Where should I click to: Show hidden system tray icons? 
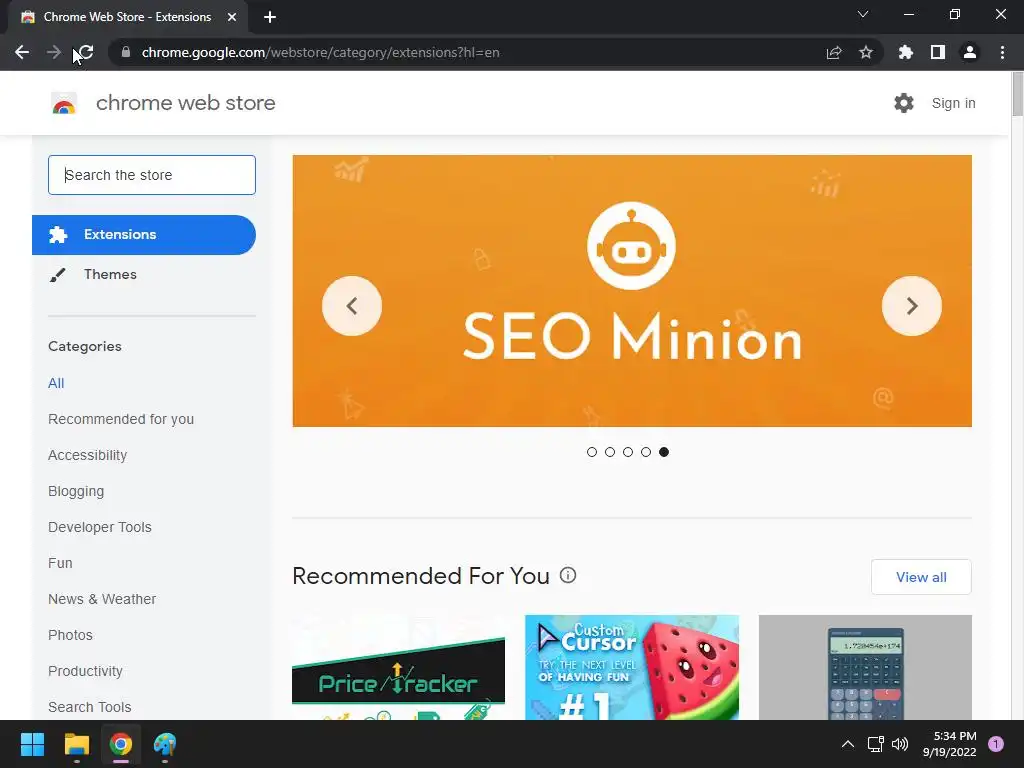tap(848, 744)
